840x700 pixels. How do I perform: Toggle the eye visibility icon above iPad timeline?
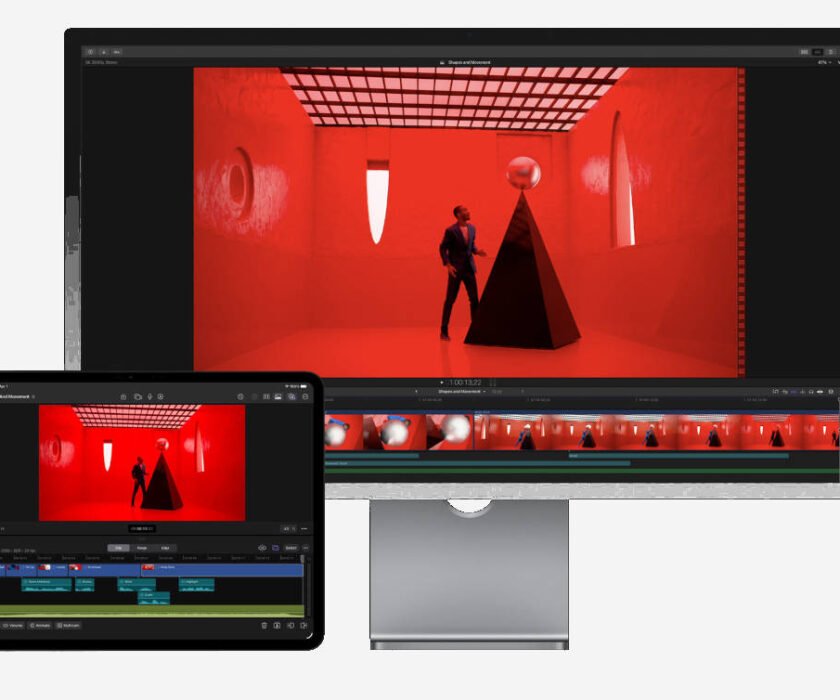click(x=262, y=548)
